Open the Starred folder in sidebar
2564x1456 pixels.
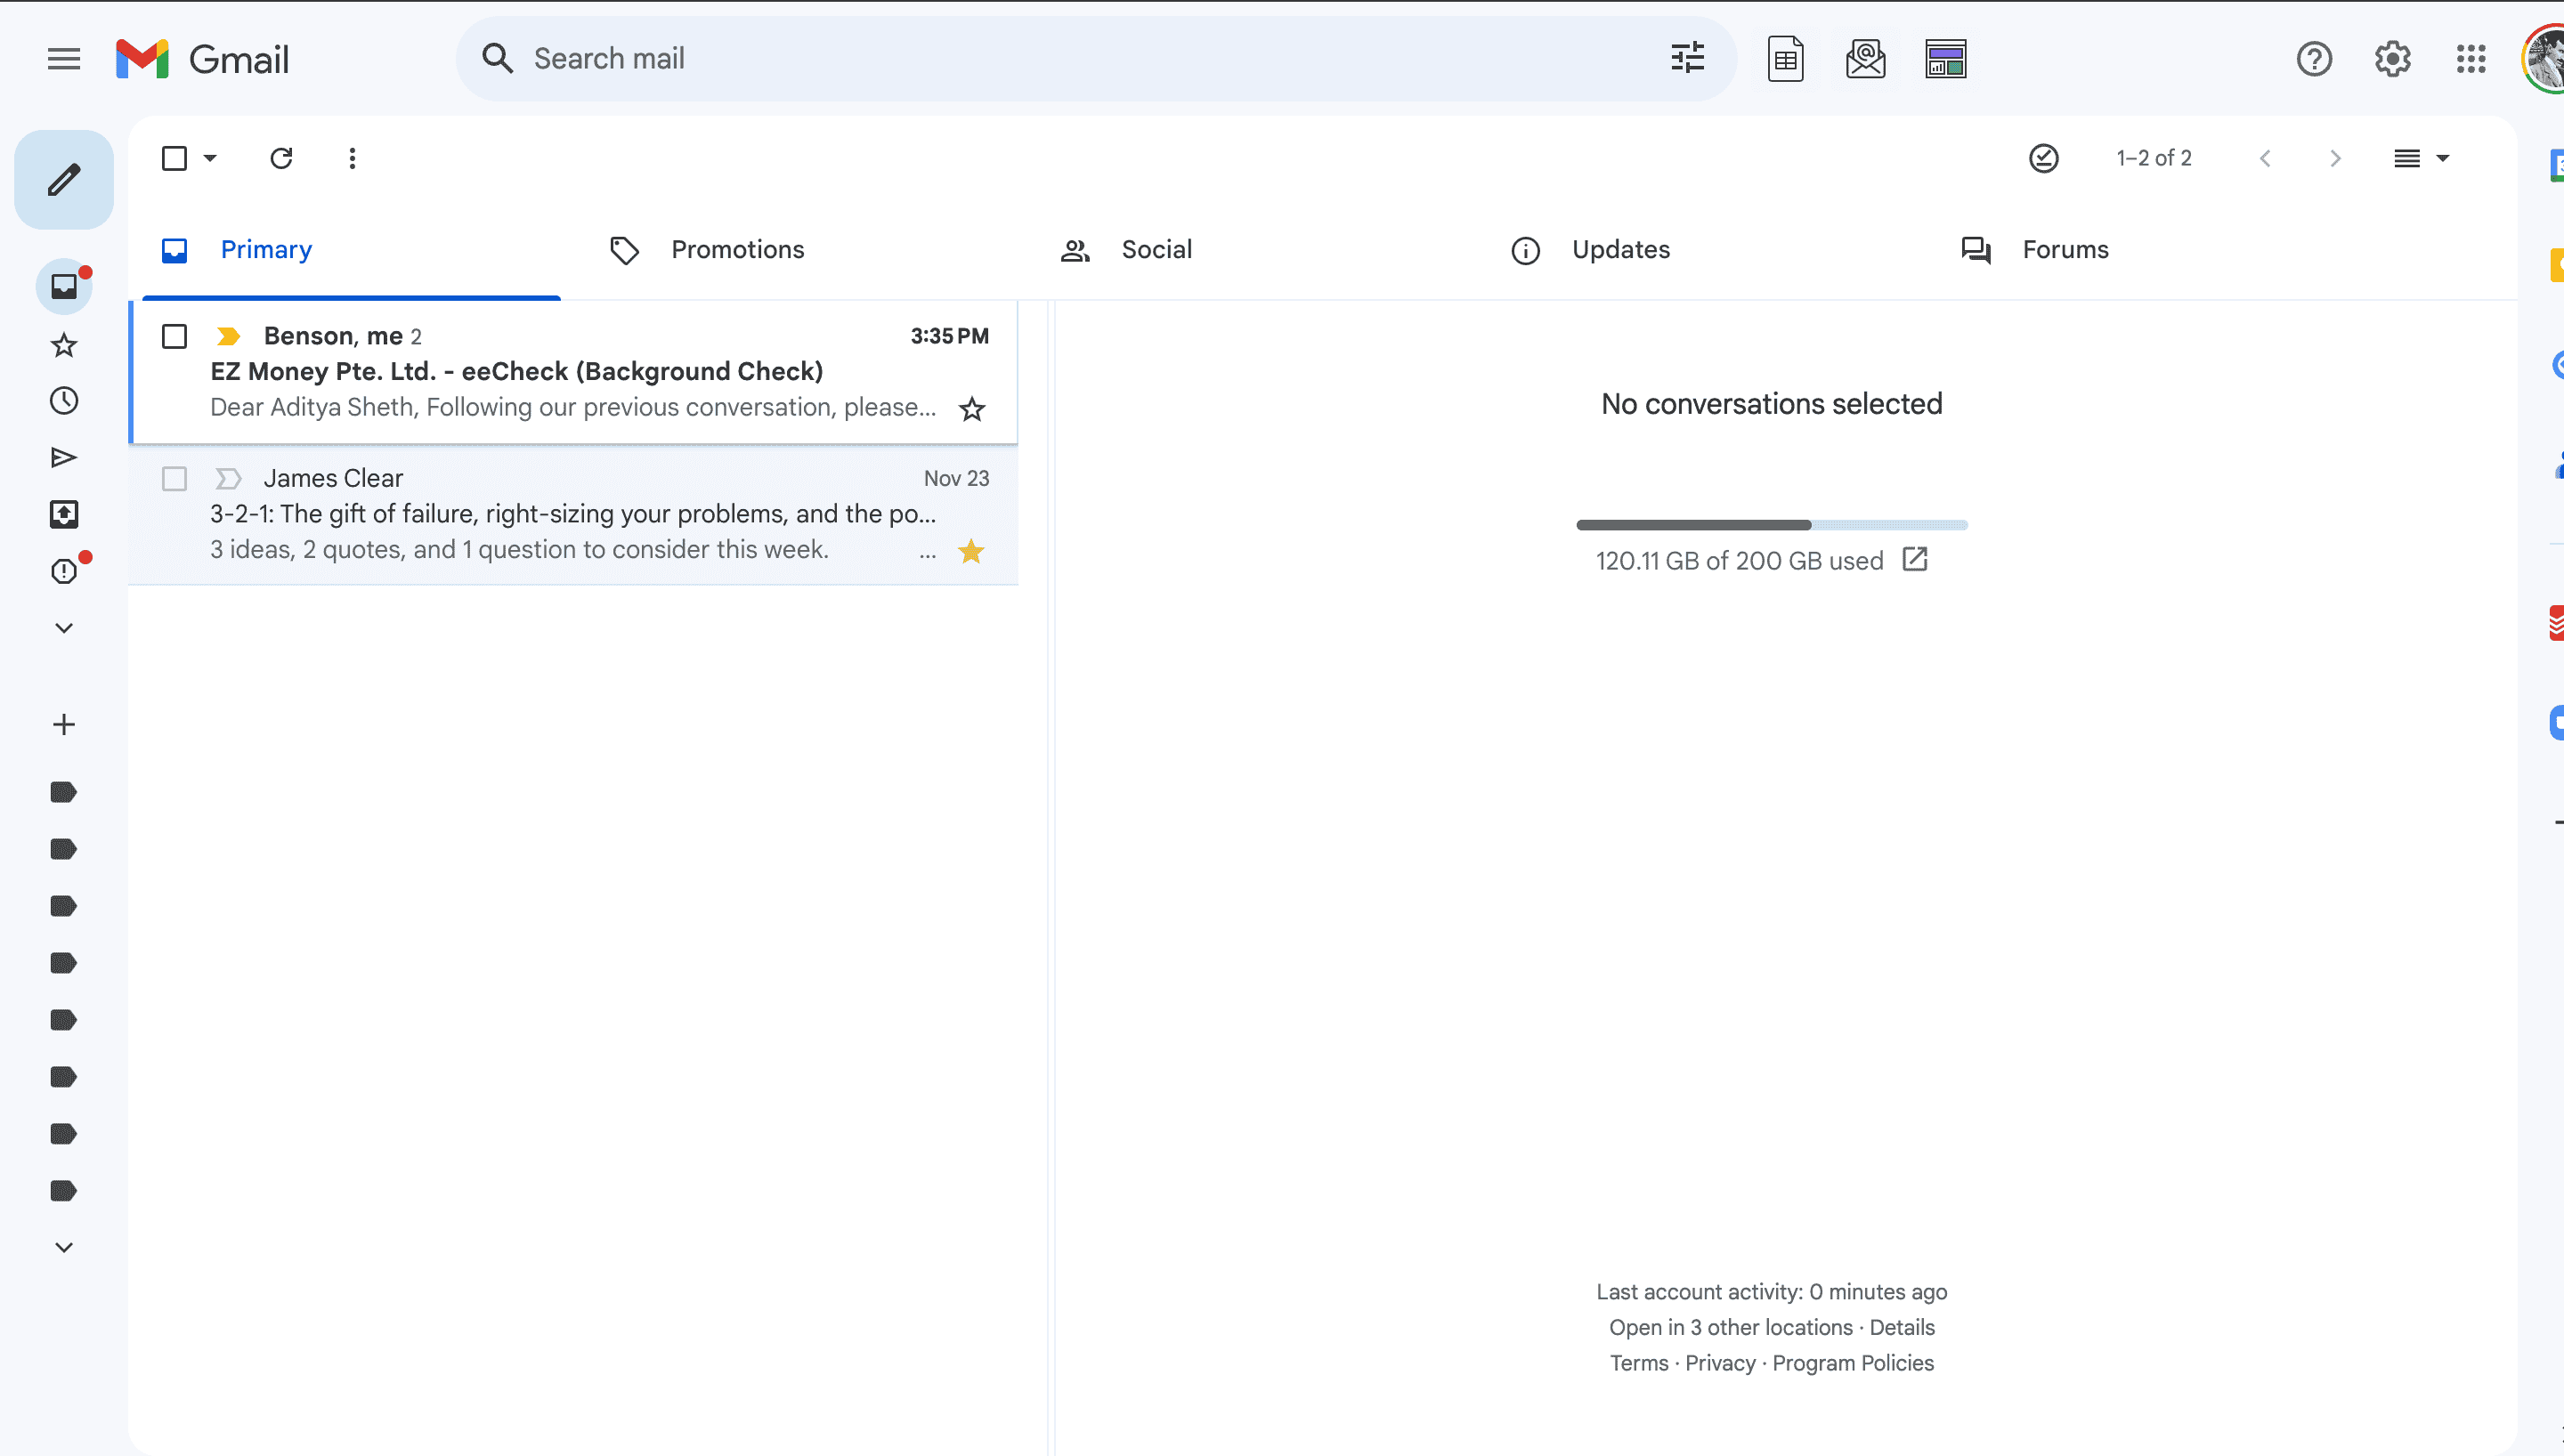tap(63, 344)
